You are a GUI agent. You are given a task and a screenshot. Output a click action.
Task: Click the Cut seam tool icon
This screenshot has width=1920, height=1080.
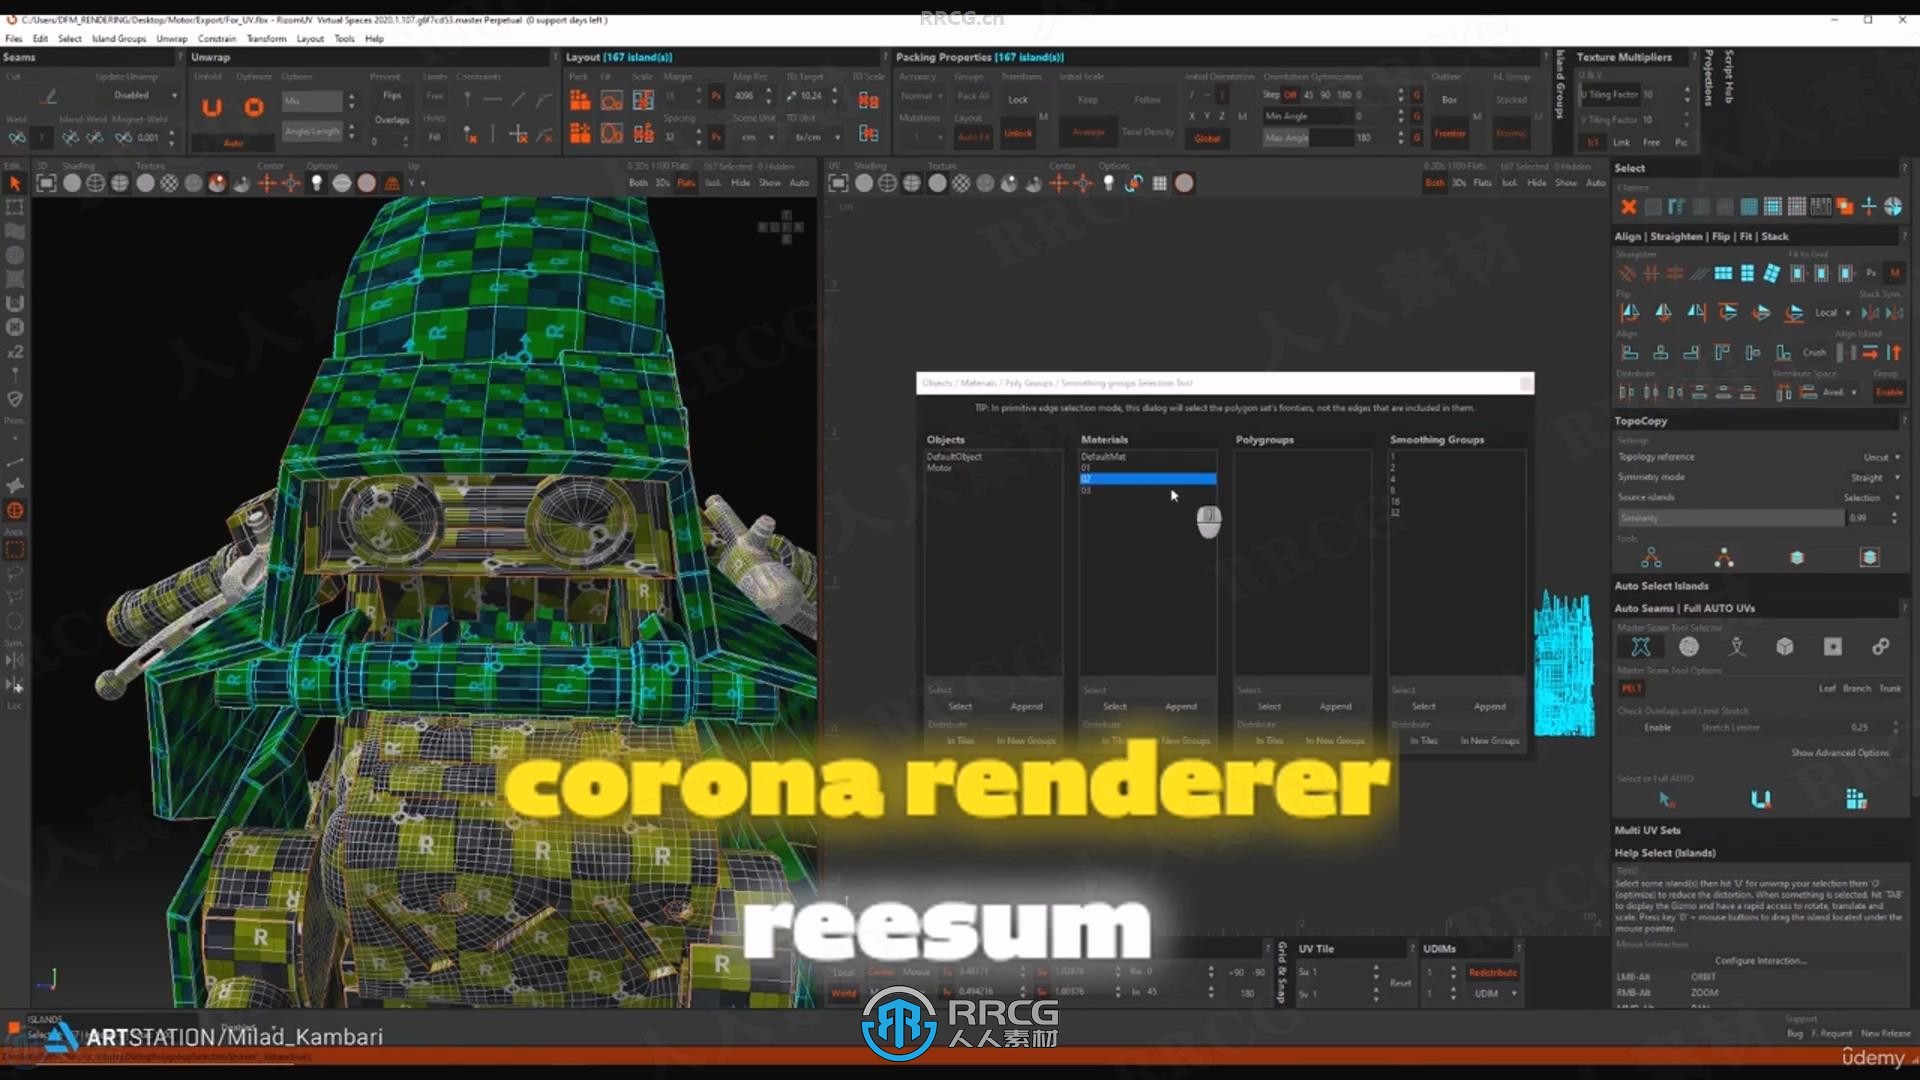tap(49, 97)
